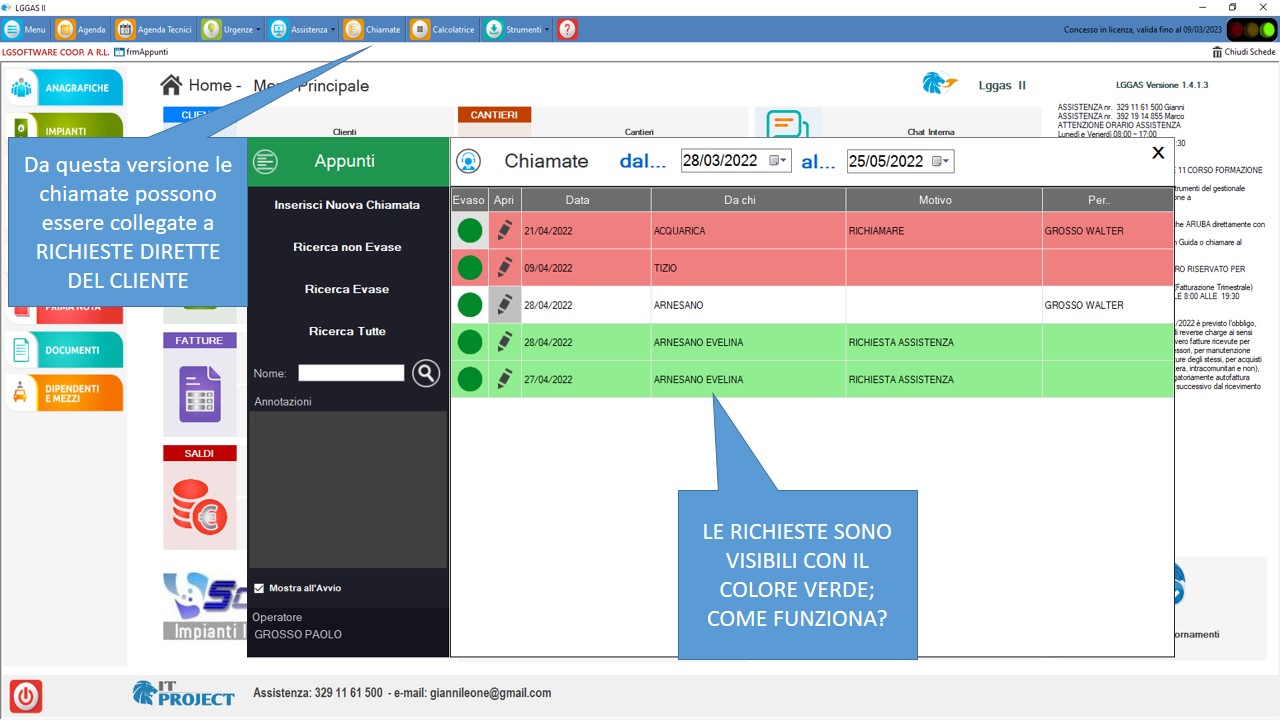Viewport: 1280px width, 720px height.
Task: Toggle the Mostra all'Avvio checkbox
Action: pos(259,588)
